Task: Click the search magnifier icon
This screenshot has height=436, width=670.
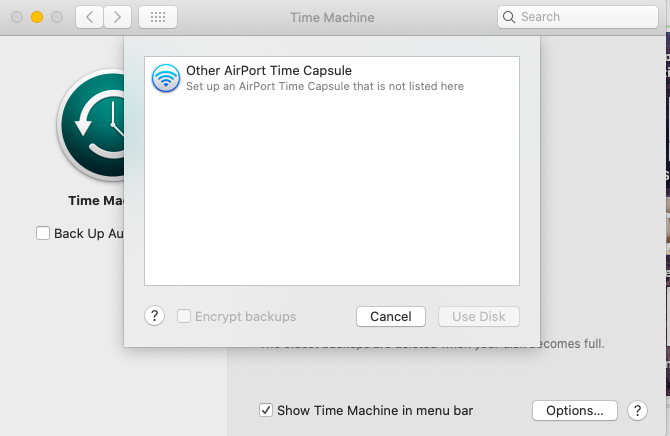Action: pos(508,17)
